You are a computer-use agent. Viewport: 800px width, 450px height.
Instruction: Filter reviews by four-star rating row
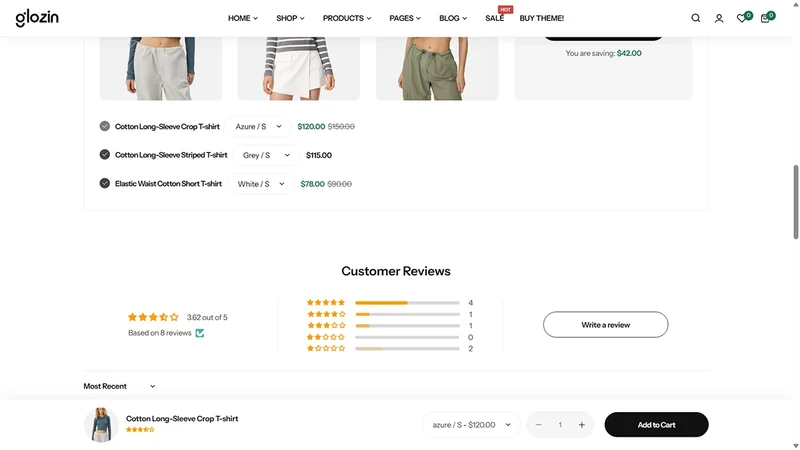coord(390,314)
